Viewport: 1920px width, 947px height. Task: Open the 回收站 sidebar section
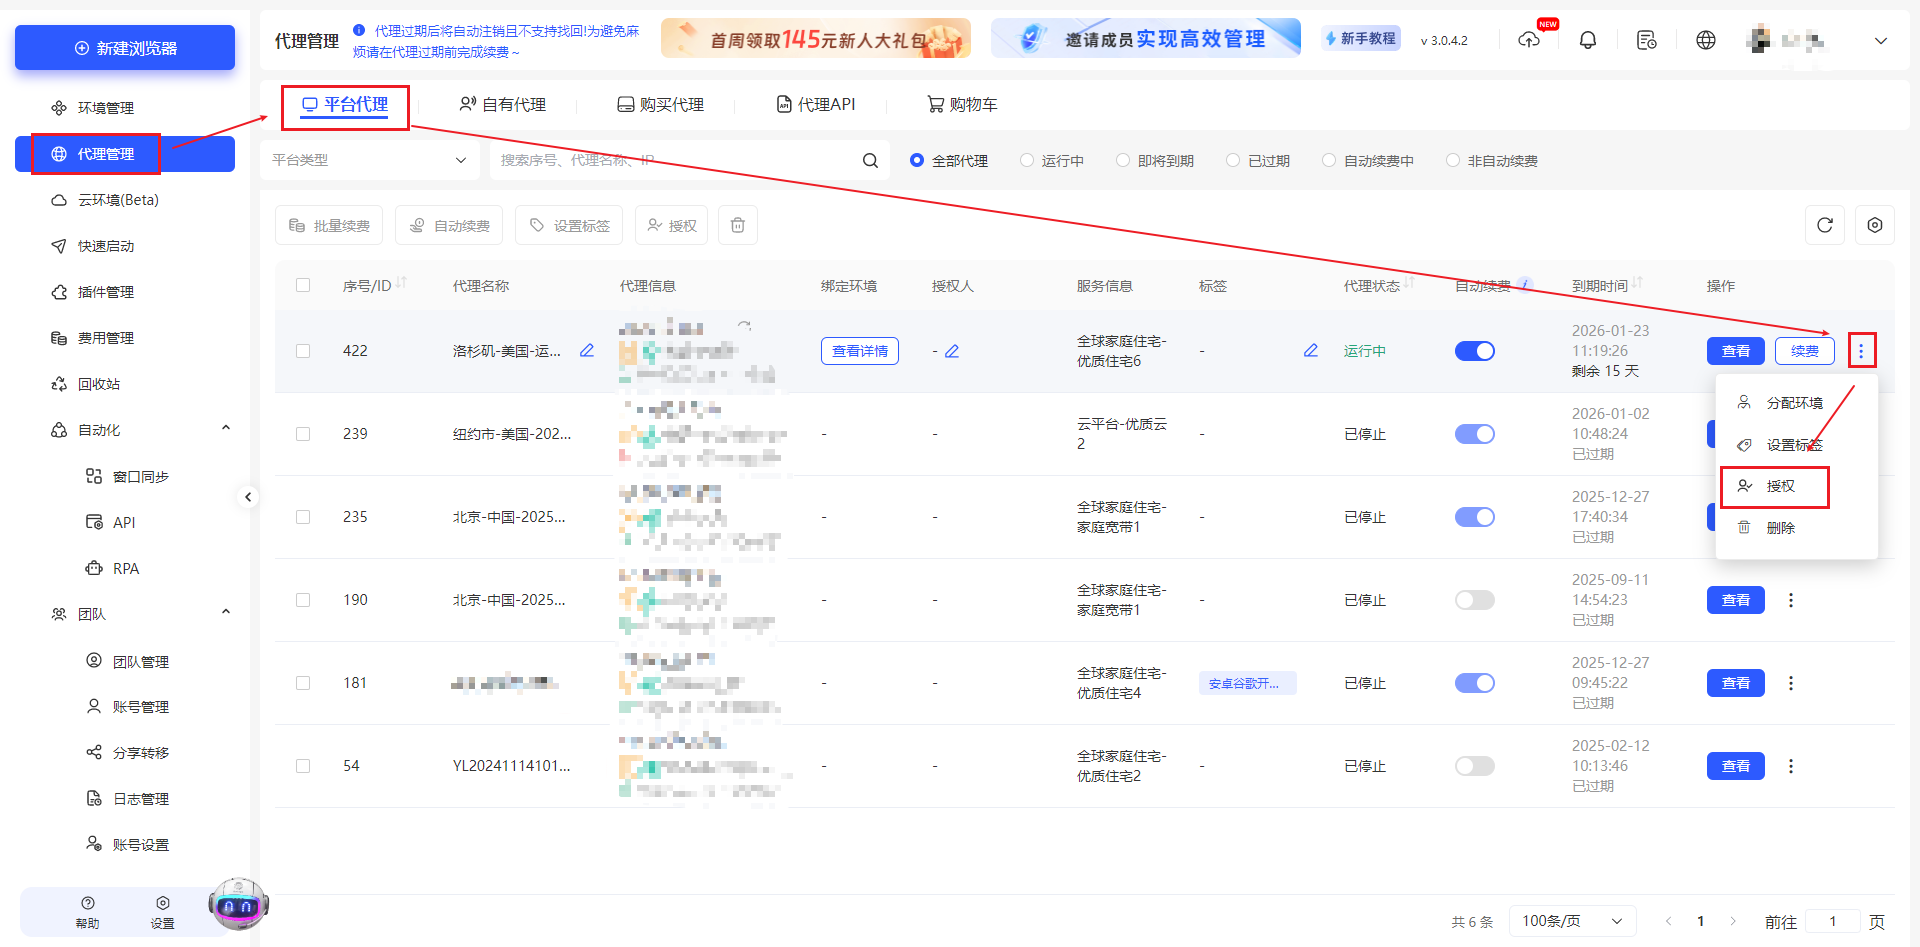(x=99, y=383)
